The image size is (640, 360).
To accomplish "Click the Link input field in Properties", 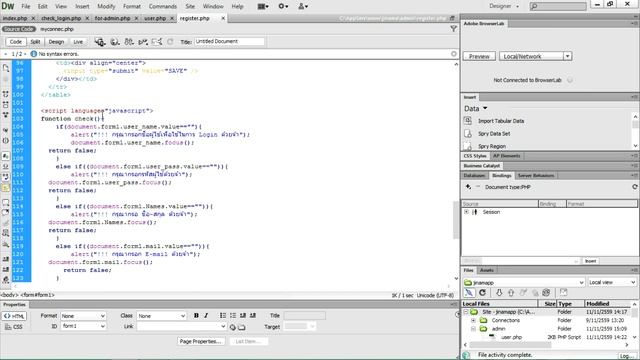I will 181,327.
